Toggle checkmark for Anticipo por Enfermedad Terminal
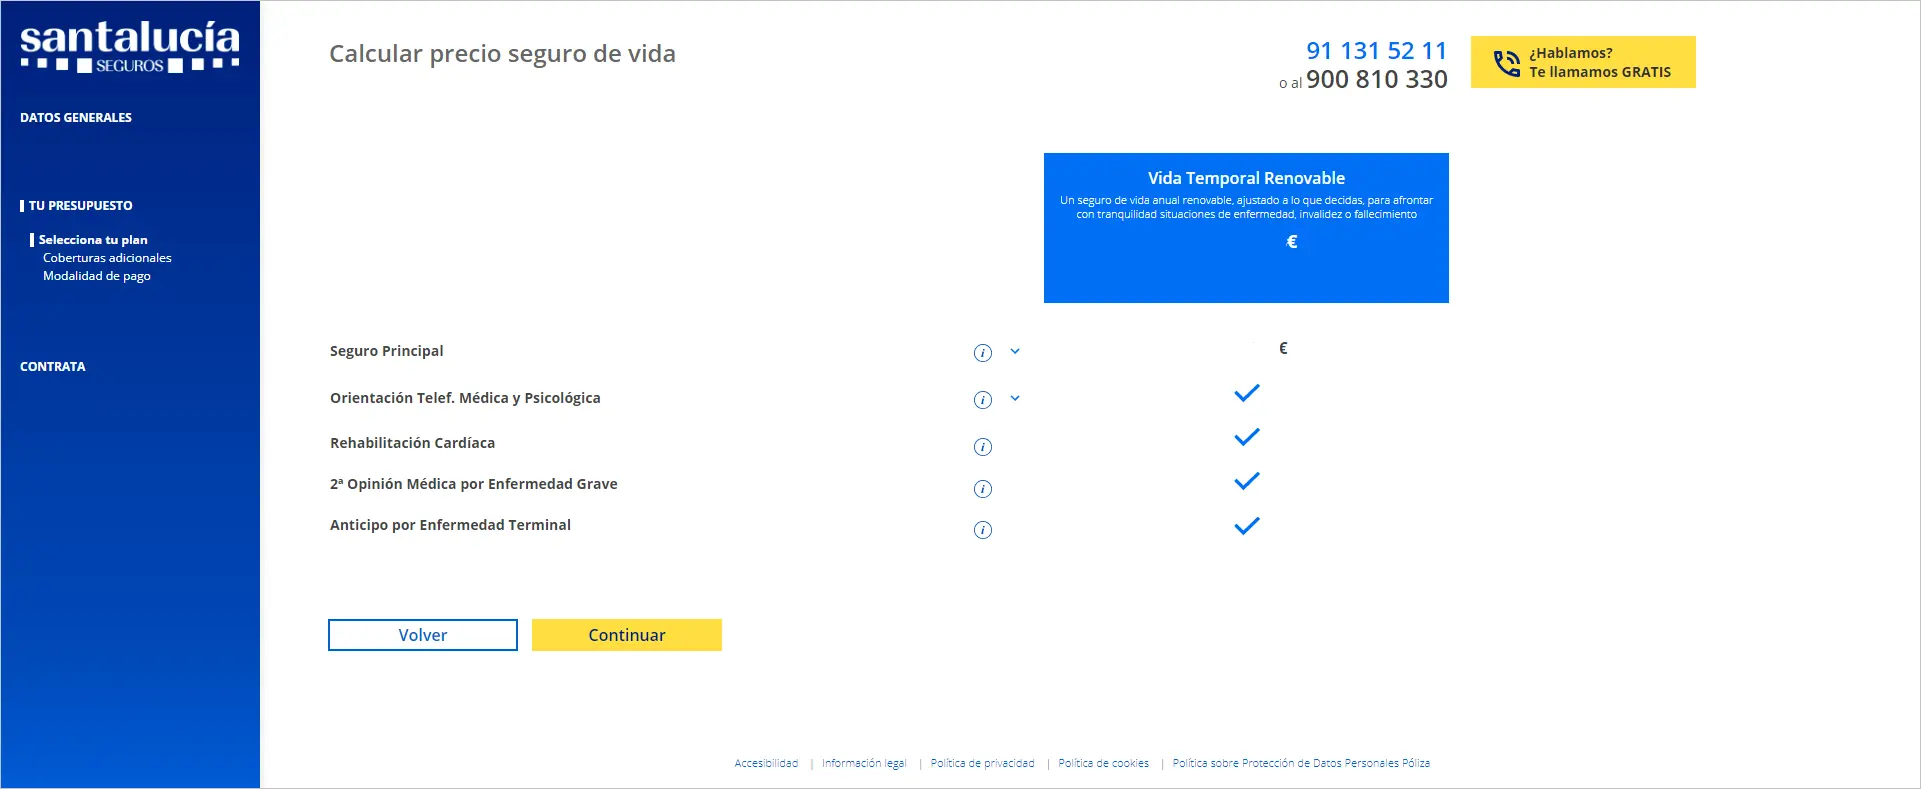The height and width of the screenshot is (789, 1921). (1246, 526)
